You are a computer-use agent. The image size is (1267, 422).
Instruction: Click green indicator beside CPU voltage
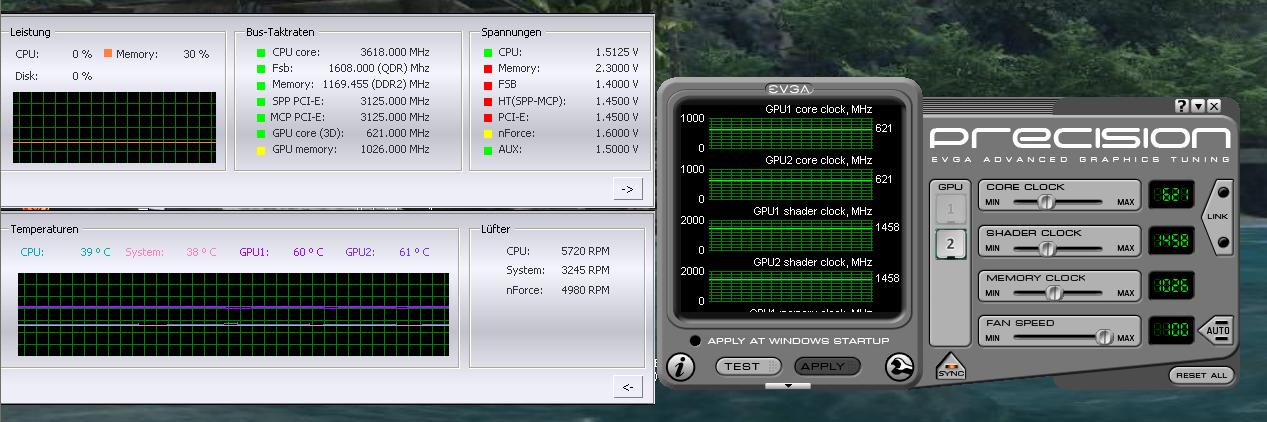click(x=487, y=53)
